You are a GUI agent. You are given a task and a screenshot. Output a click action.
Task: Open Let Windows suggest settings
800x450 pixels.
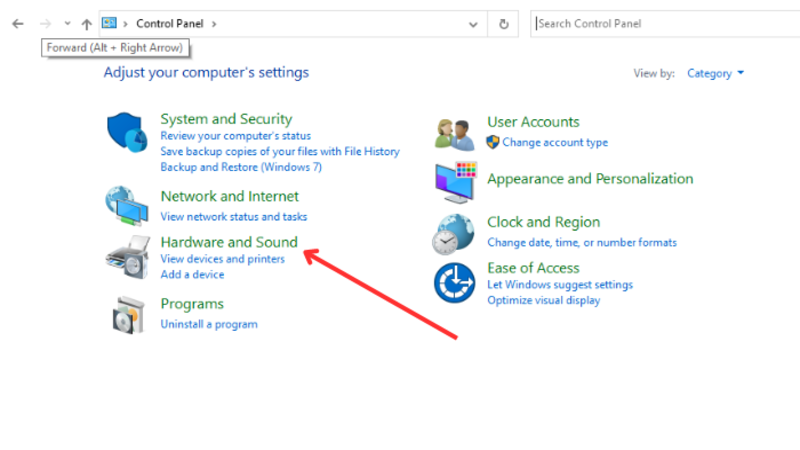560,285
